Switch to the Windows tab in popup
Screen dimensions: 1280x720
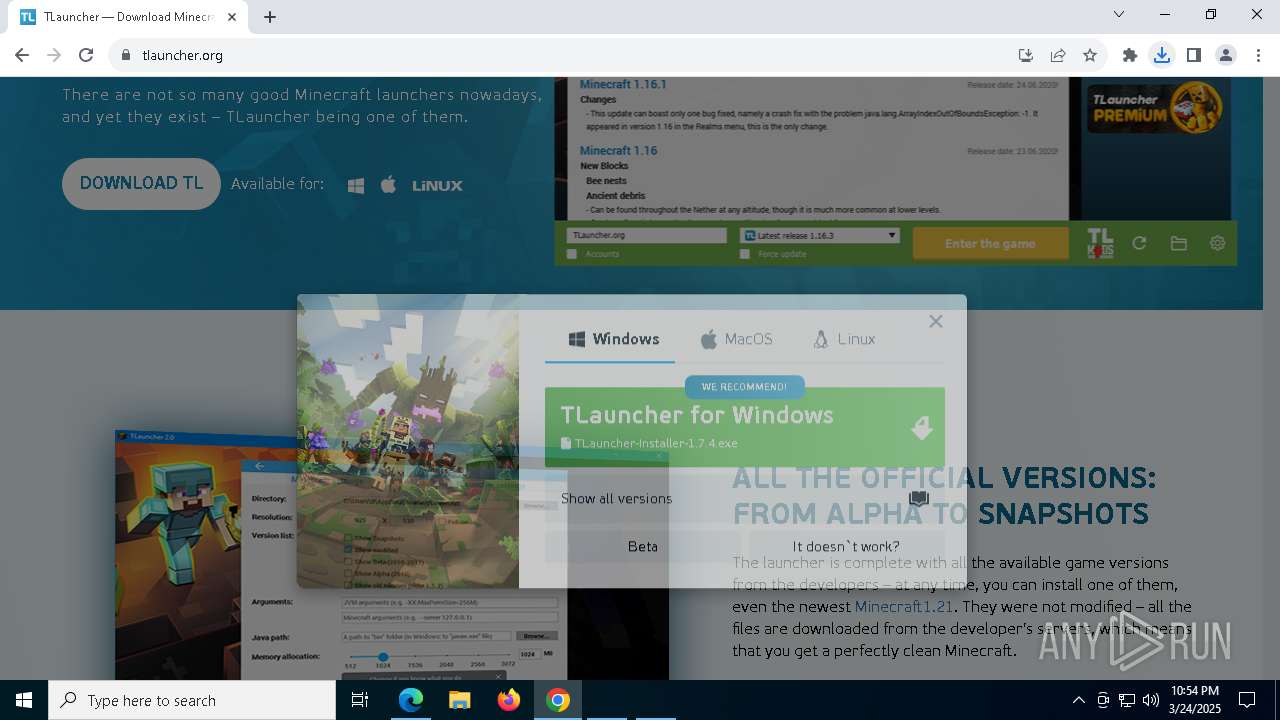[x=614, y=339]
